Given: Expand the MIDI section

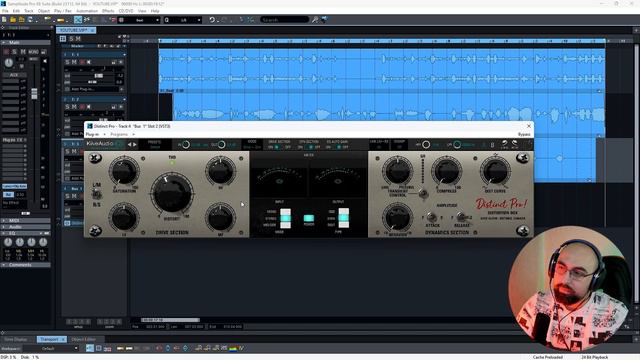Looking at the screenshot, I should click(3, 220).
